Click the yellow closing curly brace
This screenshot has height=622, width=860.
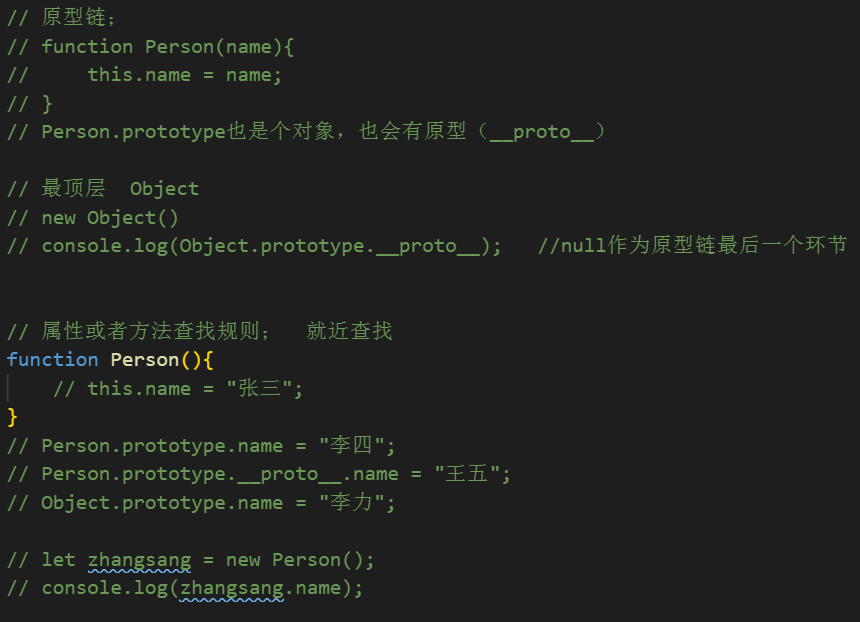12,416
